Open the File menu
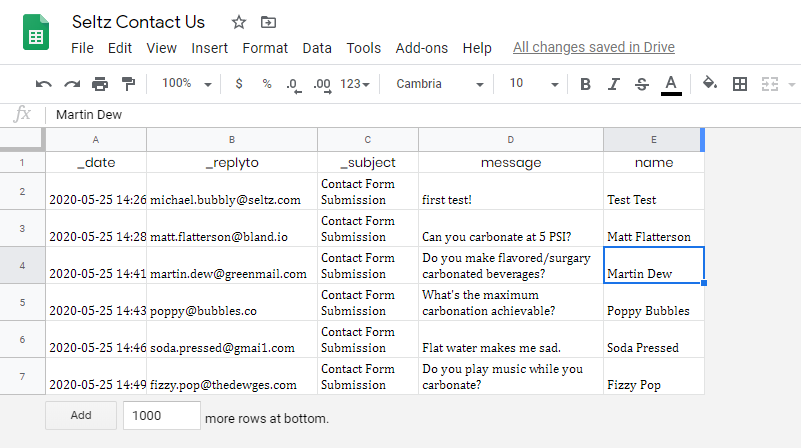 (82, 48)
